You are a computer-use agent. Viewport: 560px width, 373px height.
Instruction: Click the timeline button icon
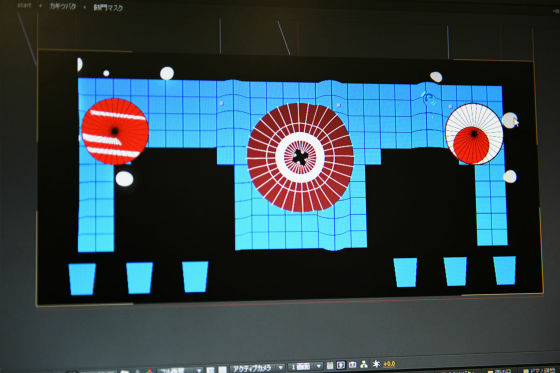[352, 365]
